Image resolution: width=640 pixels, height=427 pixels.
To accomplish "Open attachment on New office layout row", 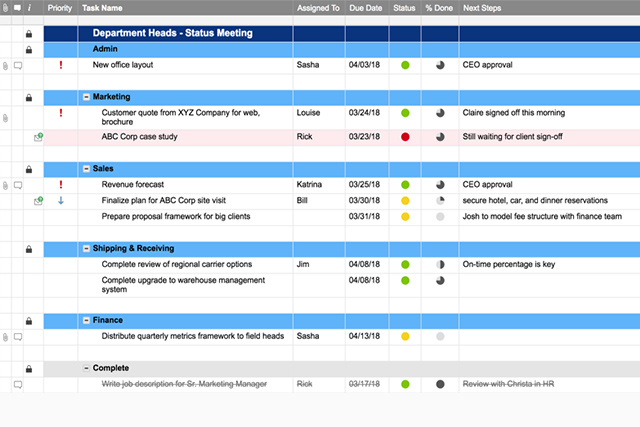I will 5,66.
